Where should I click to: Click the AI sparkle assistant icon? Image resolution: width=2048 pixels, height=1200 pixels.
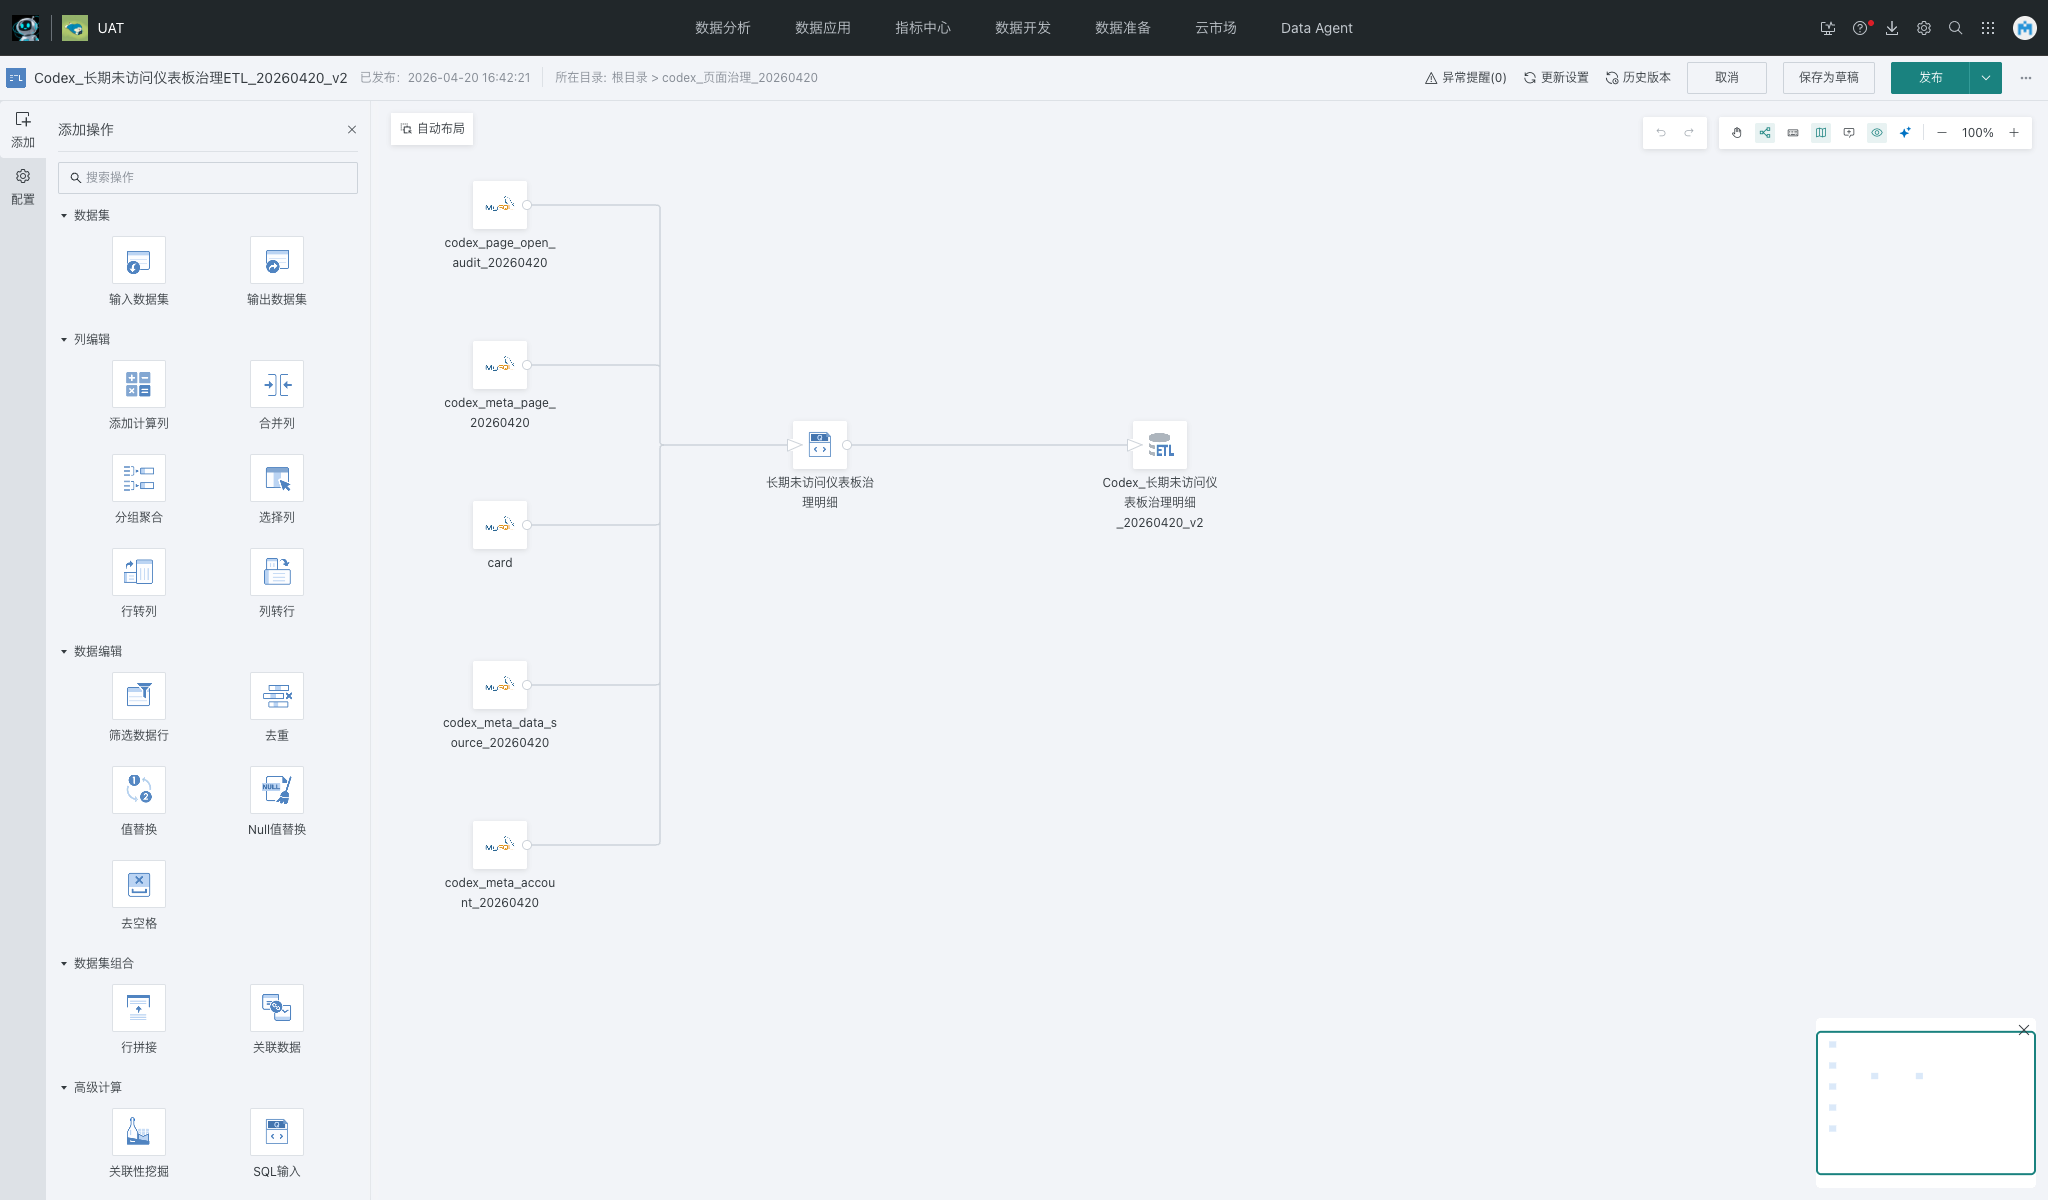coord(1905,133)
